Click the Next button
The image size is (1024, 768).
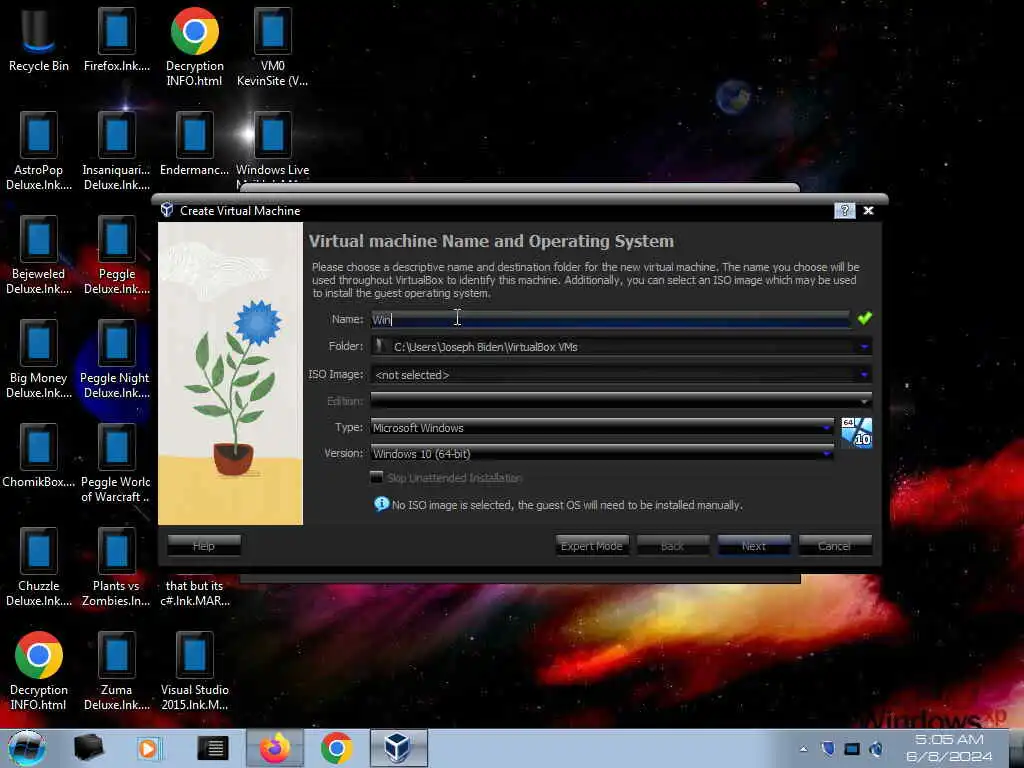(x=754, y=546)
